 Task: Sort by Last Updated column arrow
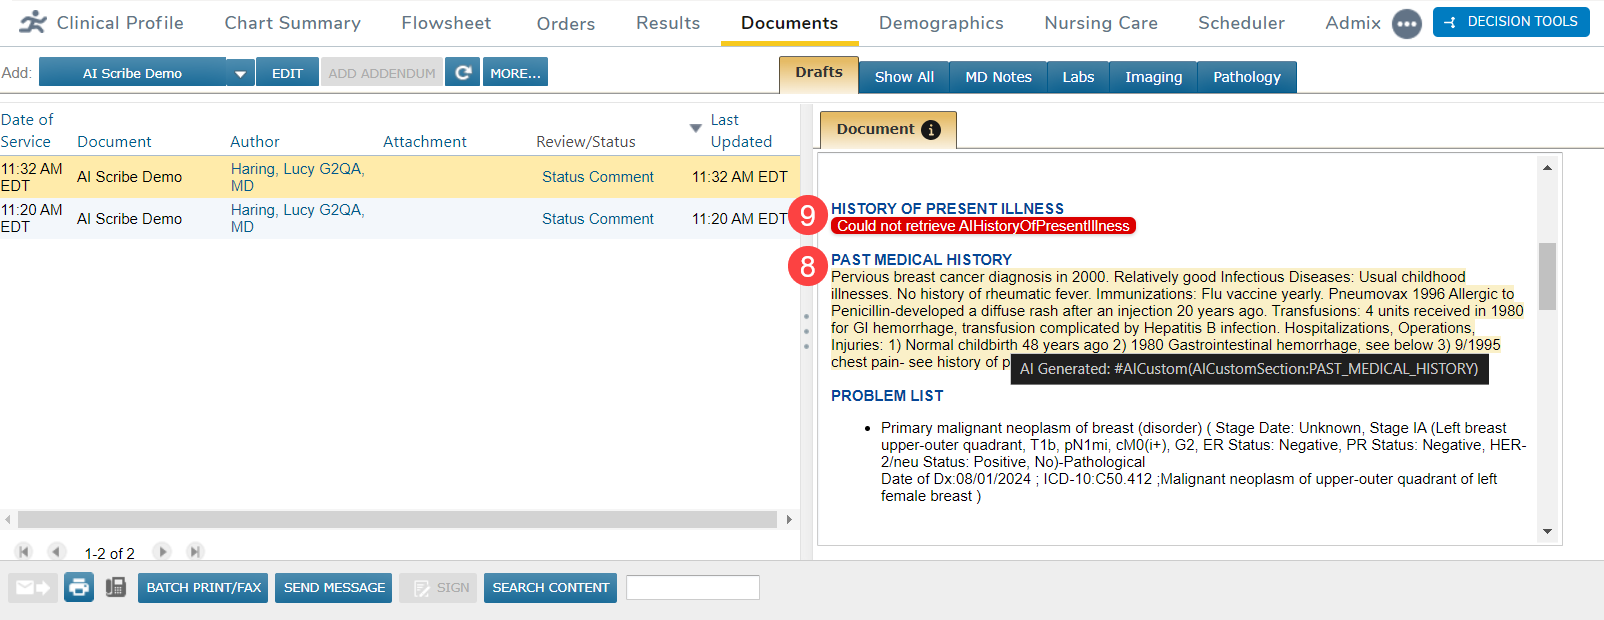coord(695,128)
